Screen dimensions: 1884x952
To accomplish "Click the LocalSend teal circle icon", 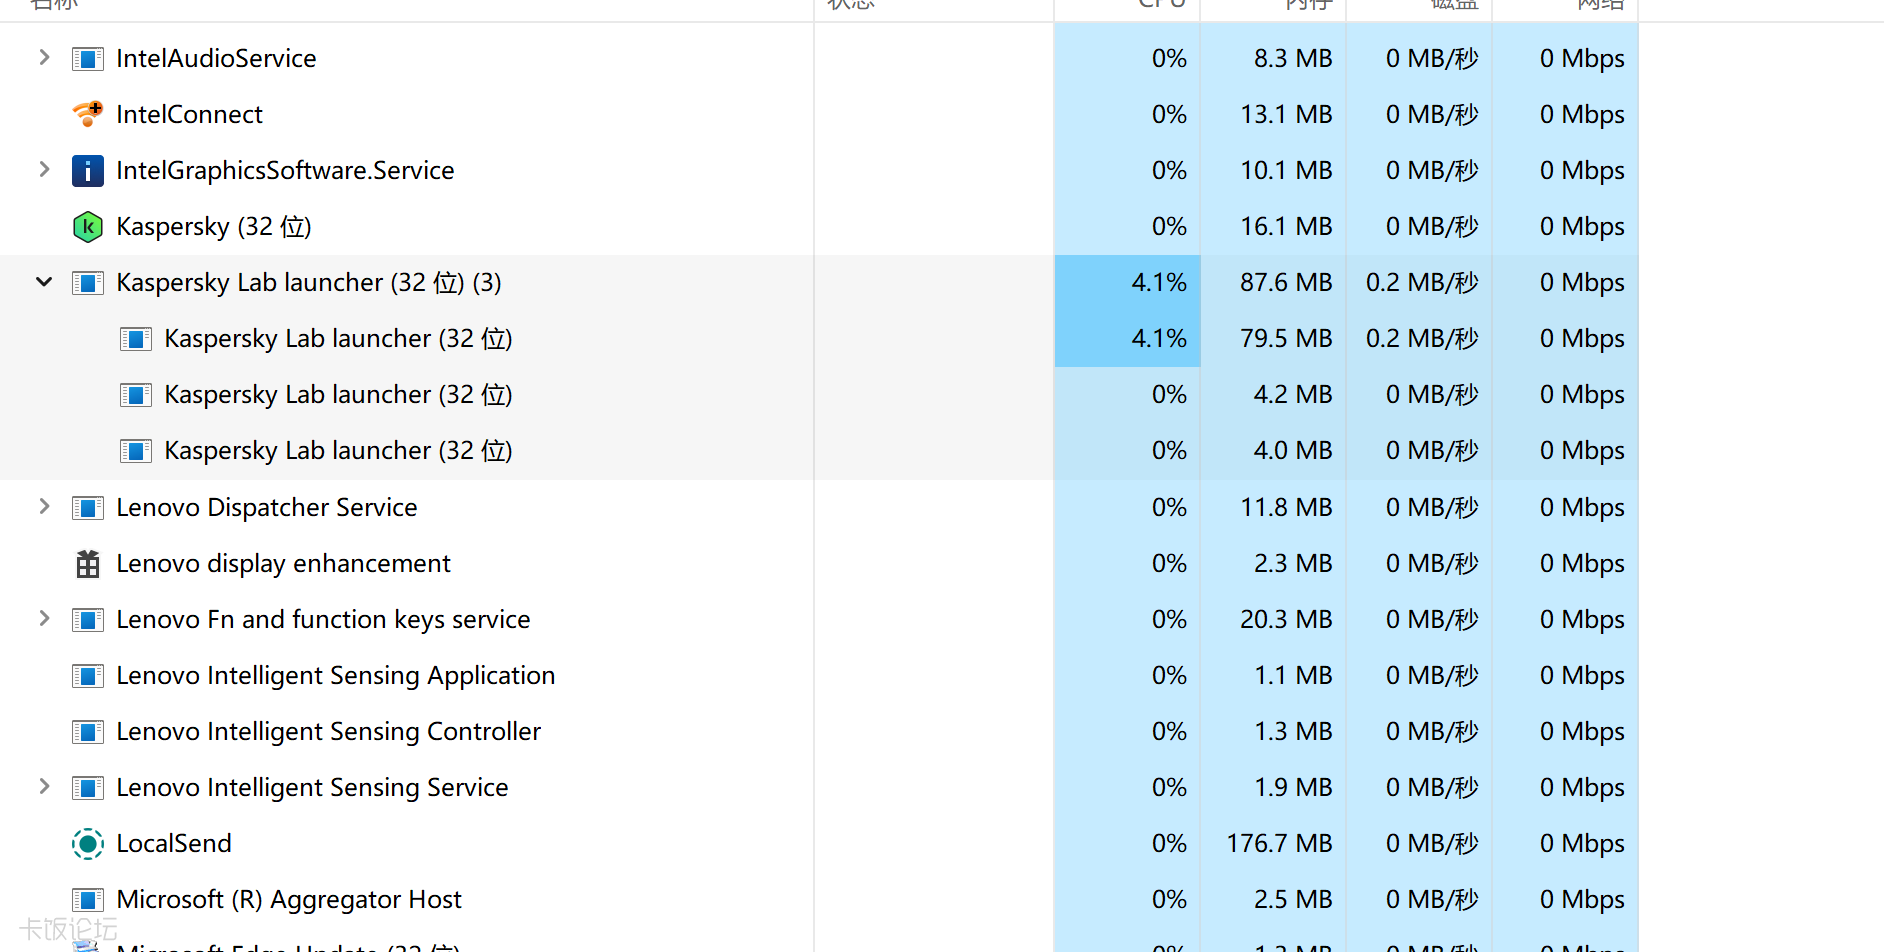I will click(x=88, y=844).
